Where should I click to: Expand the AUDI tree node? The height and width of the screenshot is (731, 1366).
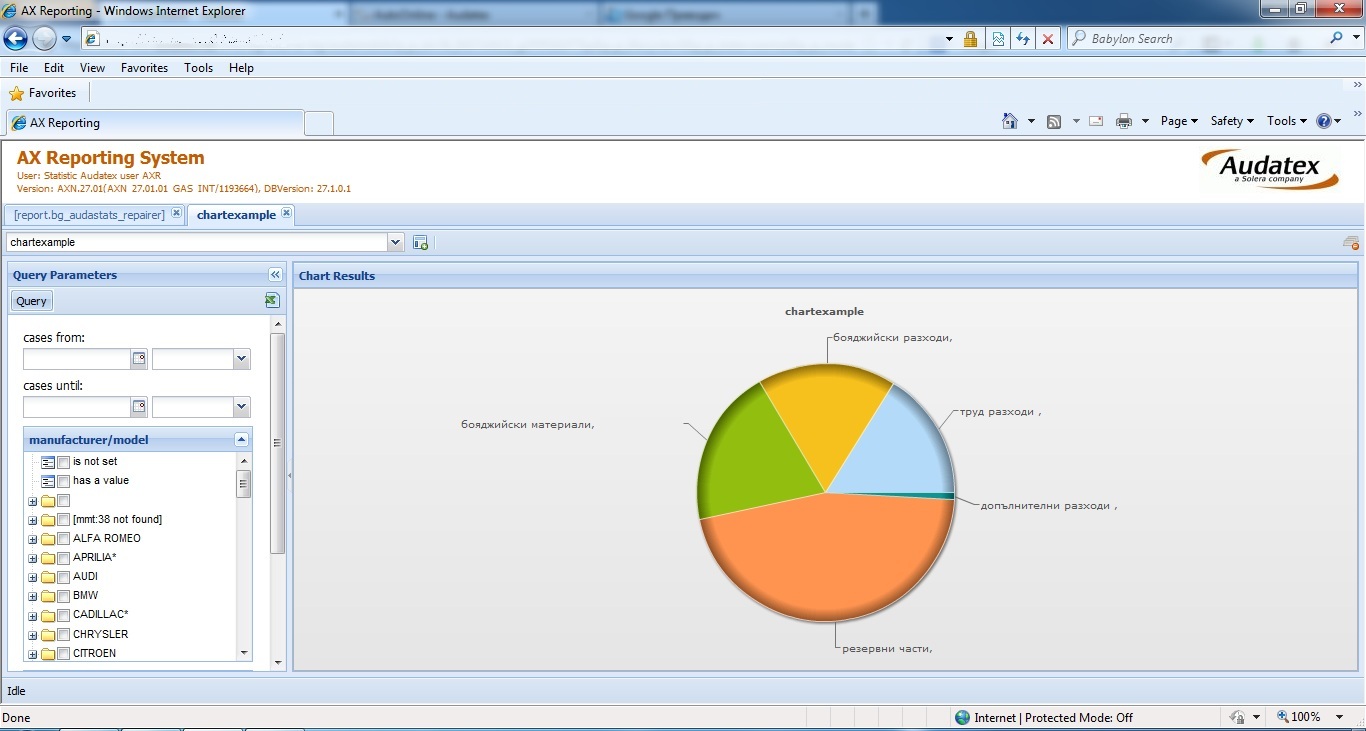coord(33,578)
